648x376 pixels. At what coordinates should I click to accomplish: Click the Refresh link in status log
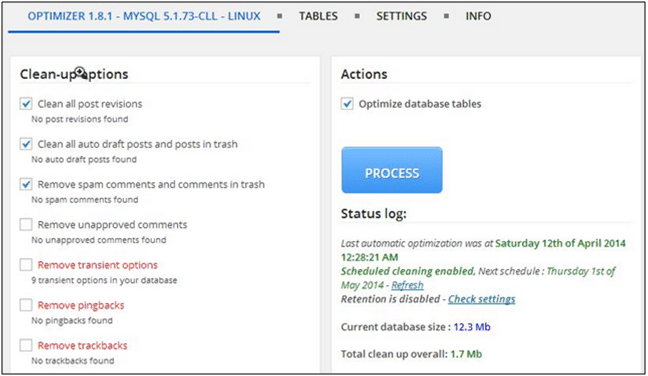point(407,285)
